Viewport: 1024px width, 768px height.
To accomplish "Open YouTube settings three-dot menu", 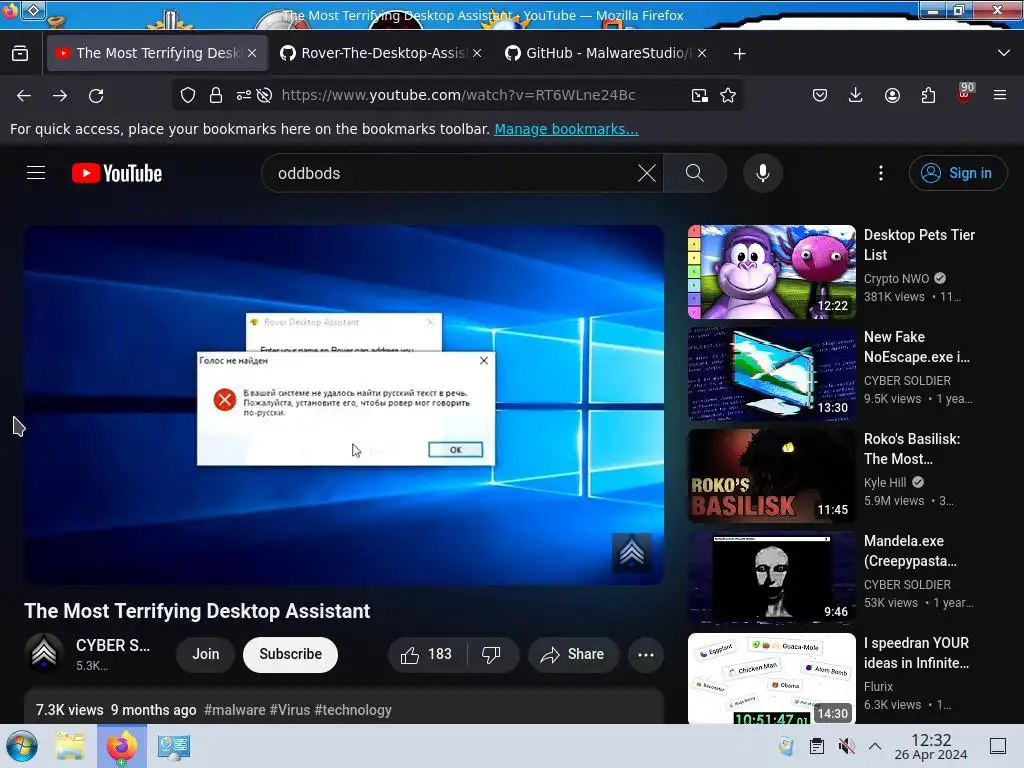I will [881, 173].
